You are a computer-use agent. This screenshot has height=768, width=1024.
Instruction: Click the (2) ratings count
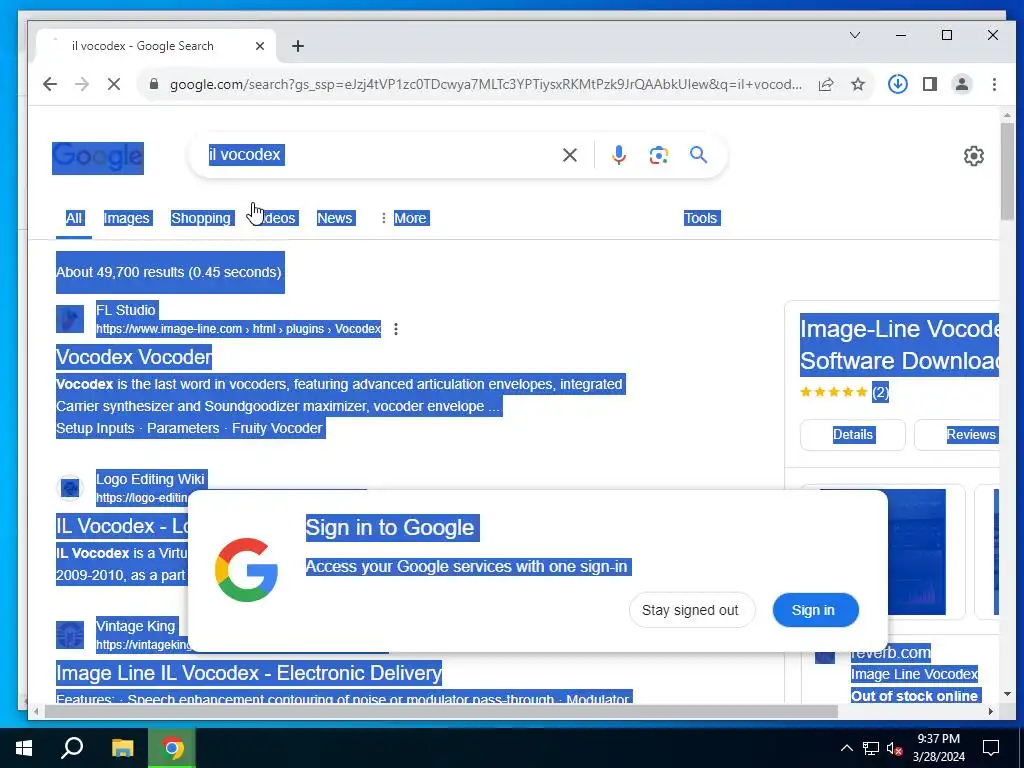880,392
